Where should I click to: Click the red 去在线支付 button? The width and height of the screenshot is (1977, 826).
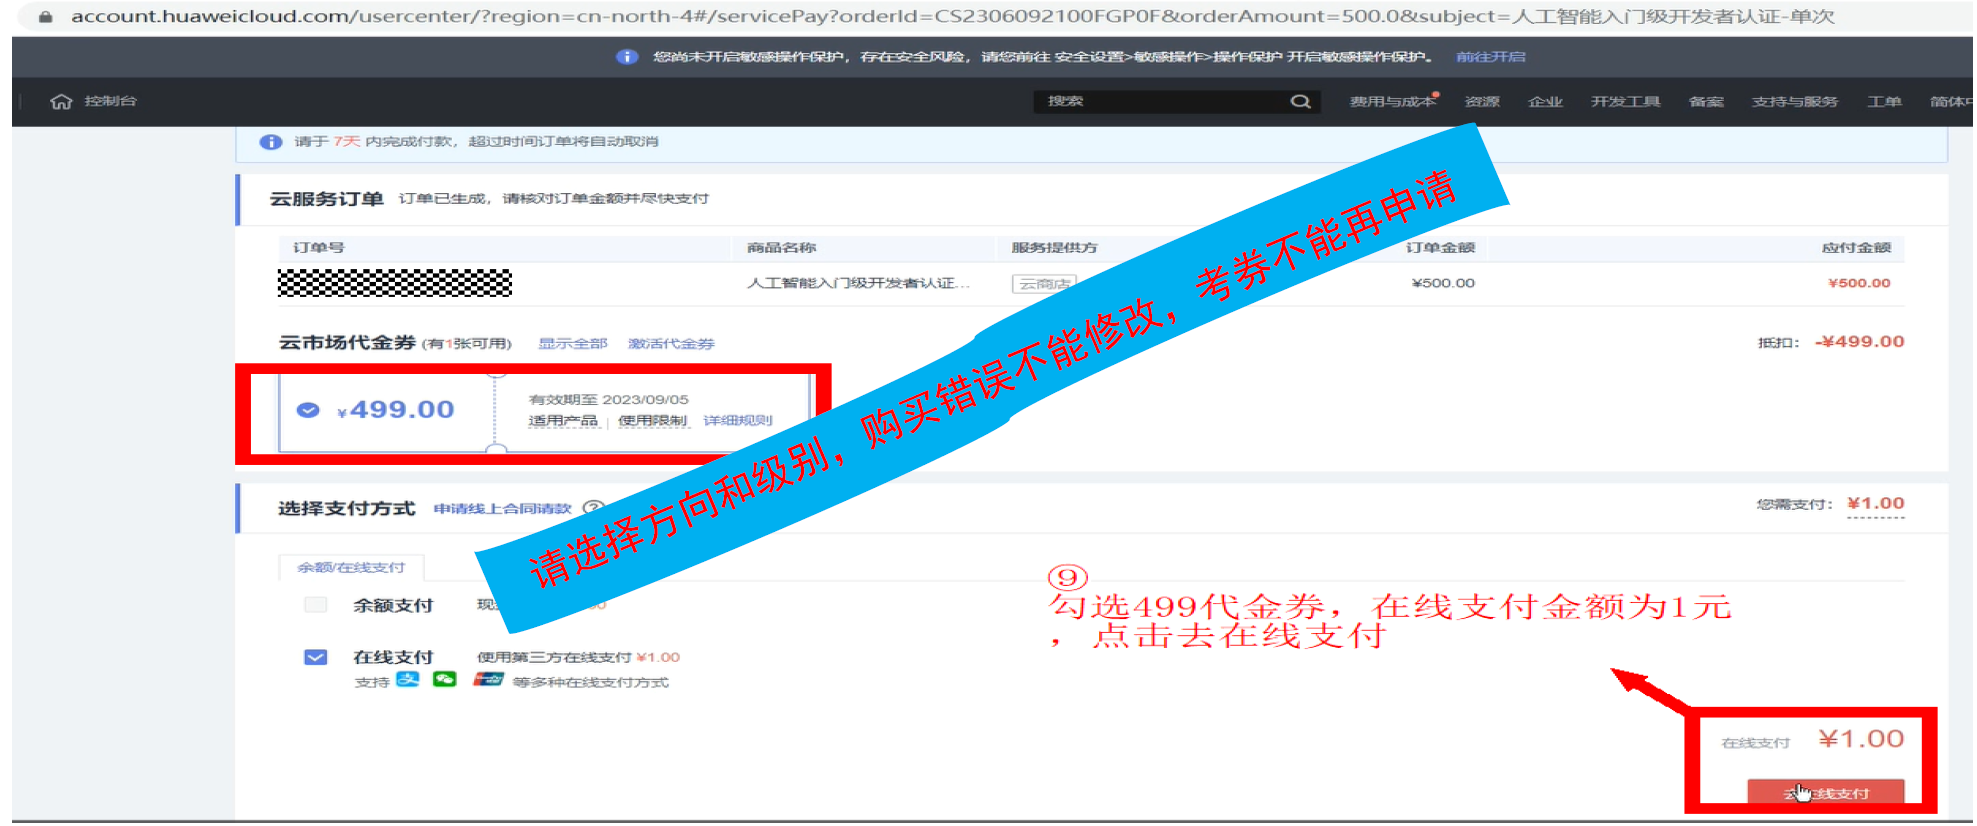1825,792
